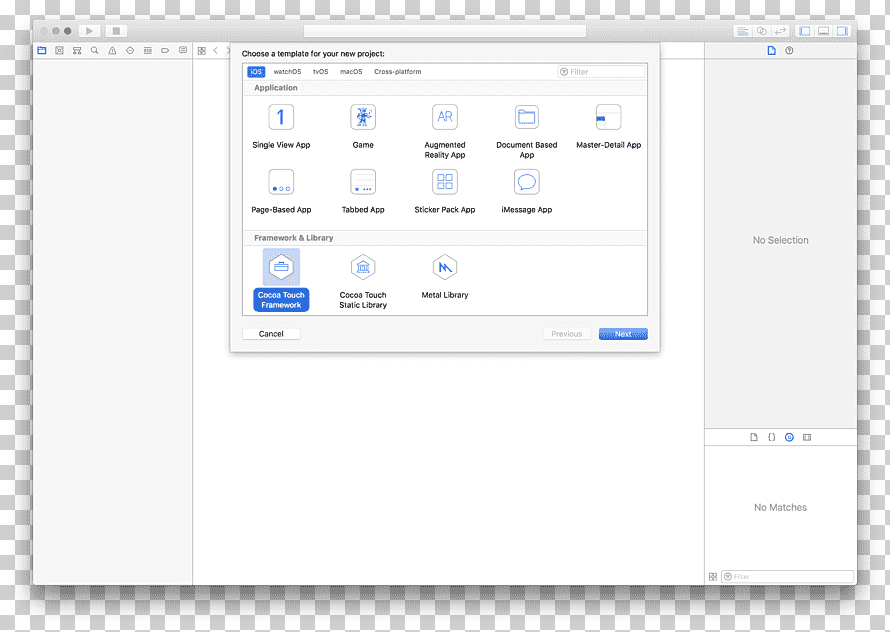Image resolution: width=890 pixels, height=632 pixels.
Task: Choose the iMessage App template
Action: (x=526, y=191)
